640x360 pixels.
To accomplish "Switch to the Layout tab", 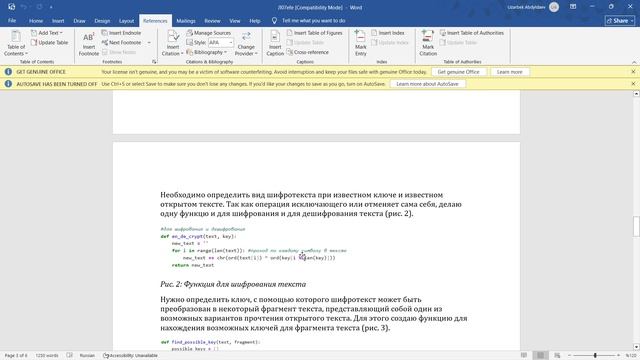I will tap(127, 20).
